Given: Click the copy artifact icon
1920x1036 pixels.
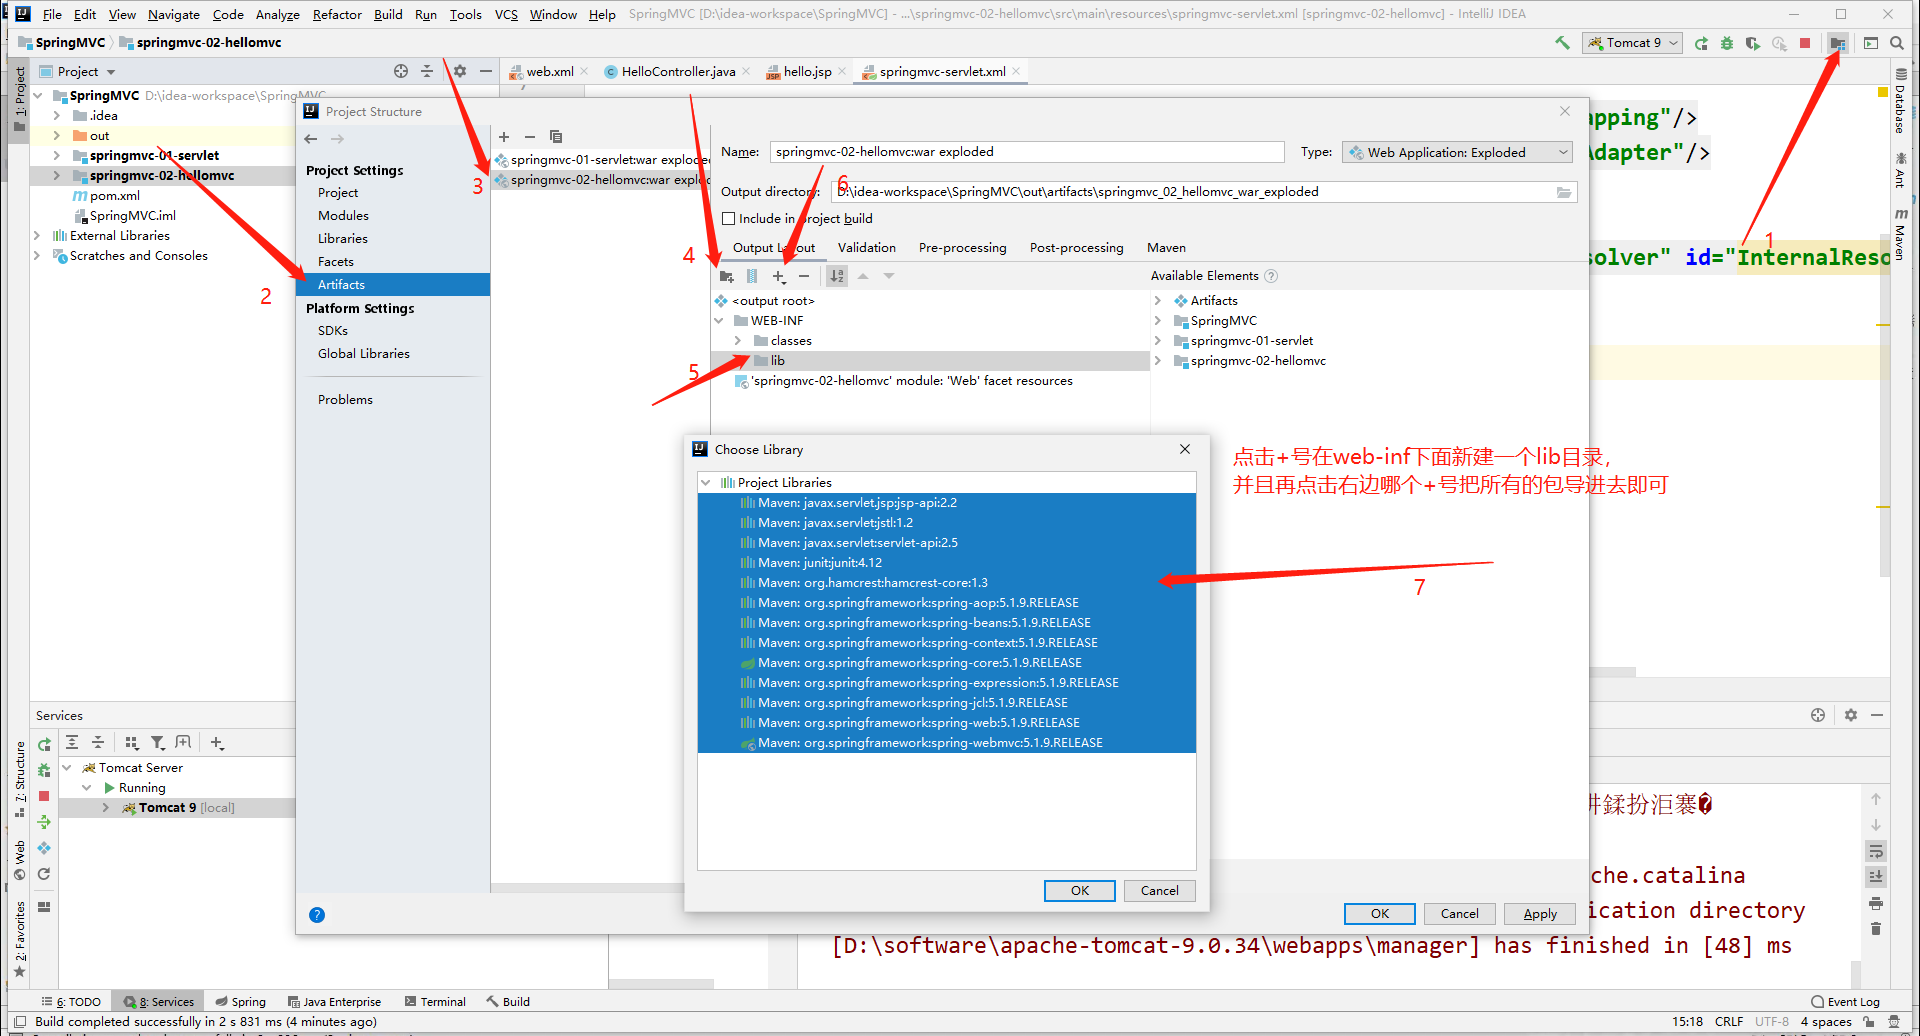Looking at the screenshot, I should (x=556, y=137).
